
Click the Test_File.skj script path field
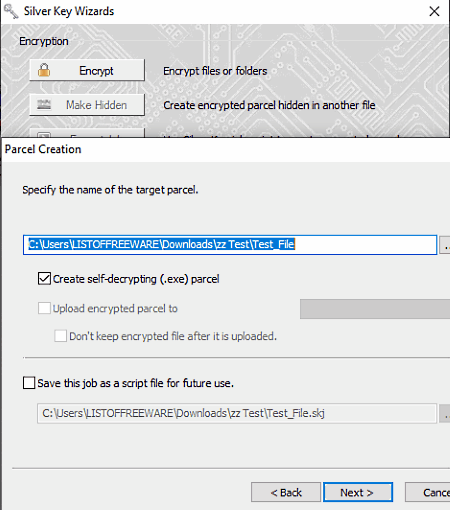(x=237, y=414)
